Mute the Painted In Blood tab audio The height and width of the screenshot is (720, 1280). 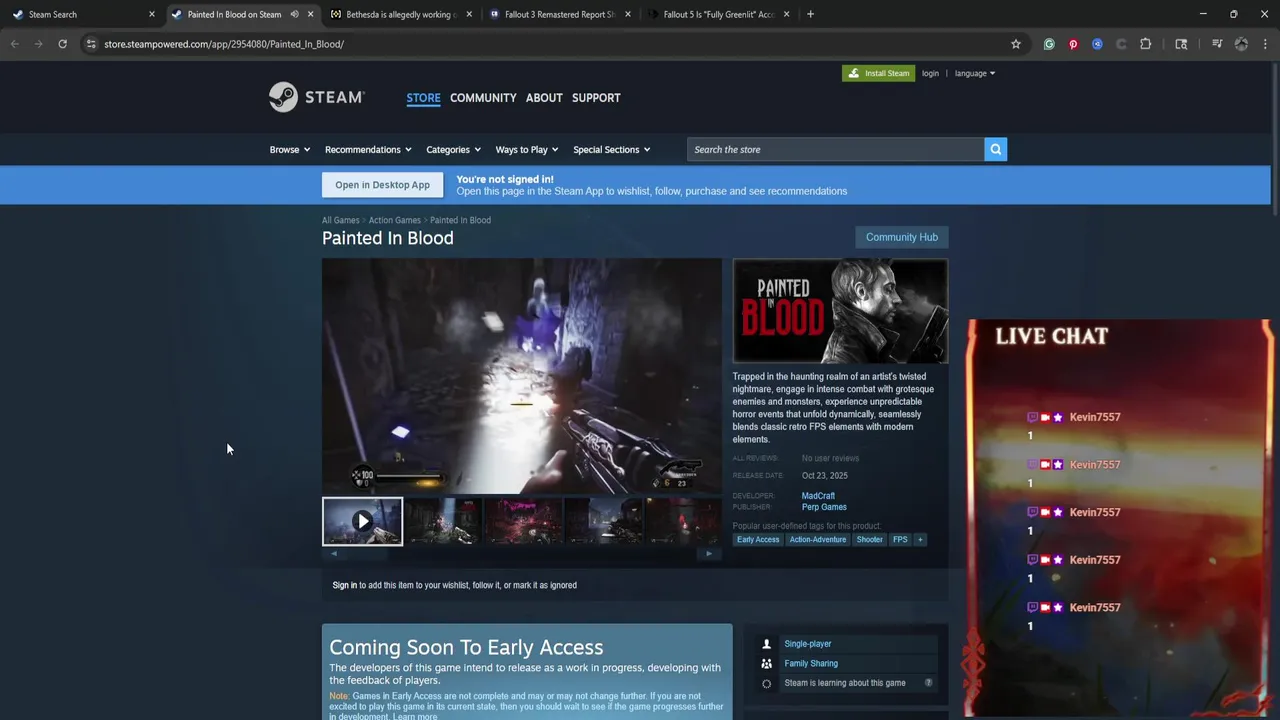tap(294, 14)
